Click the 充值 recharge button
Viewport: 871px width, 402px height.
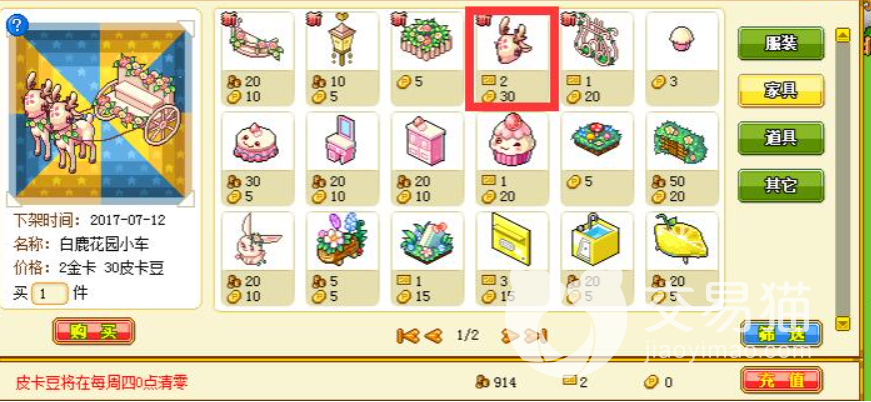tap(782, 380)
